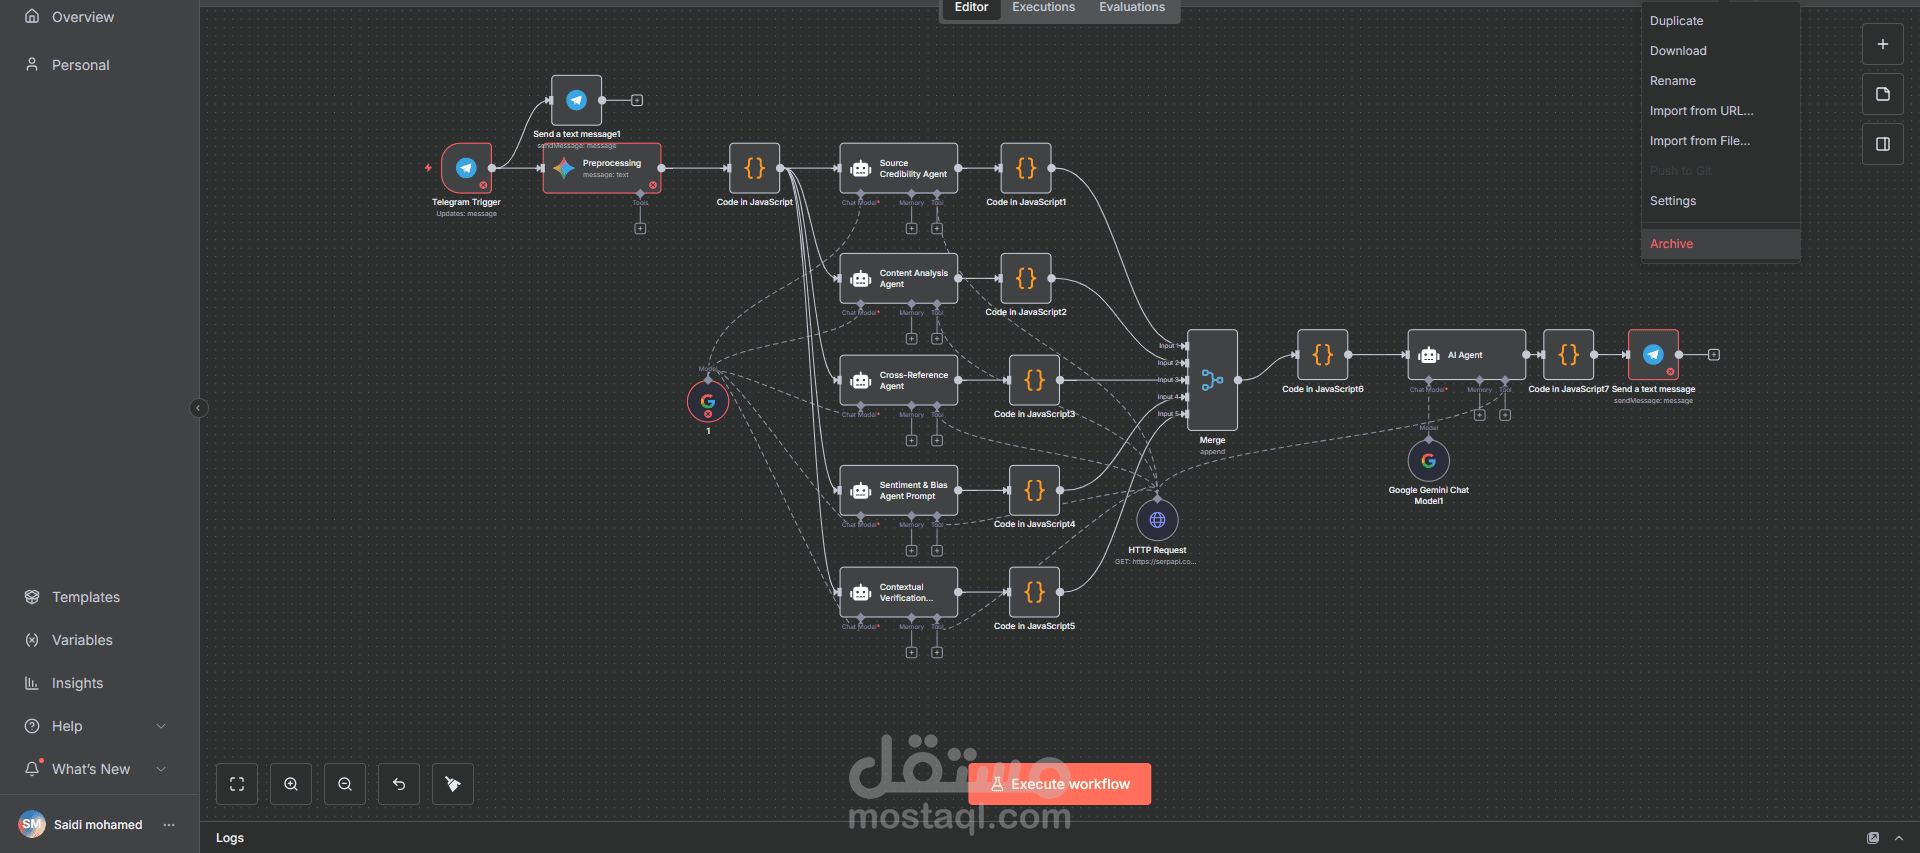Zoom out of the canvas
Screen dimensions: 1920x853
coord(345,784)
